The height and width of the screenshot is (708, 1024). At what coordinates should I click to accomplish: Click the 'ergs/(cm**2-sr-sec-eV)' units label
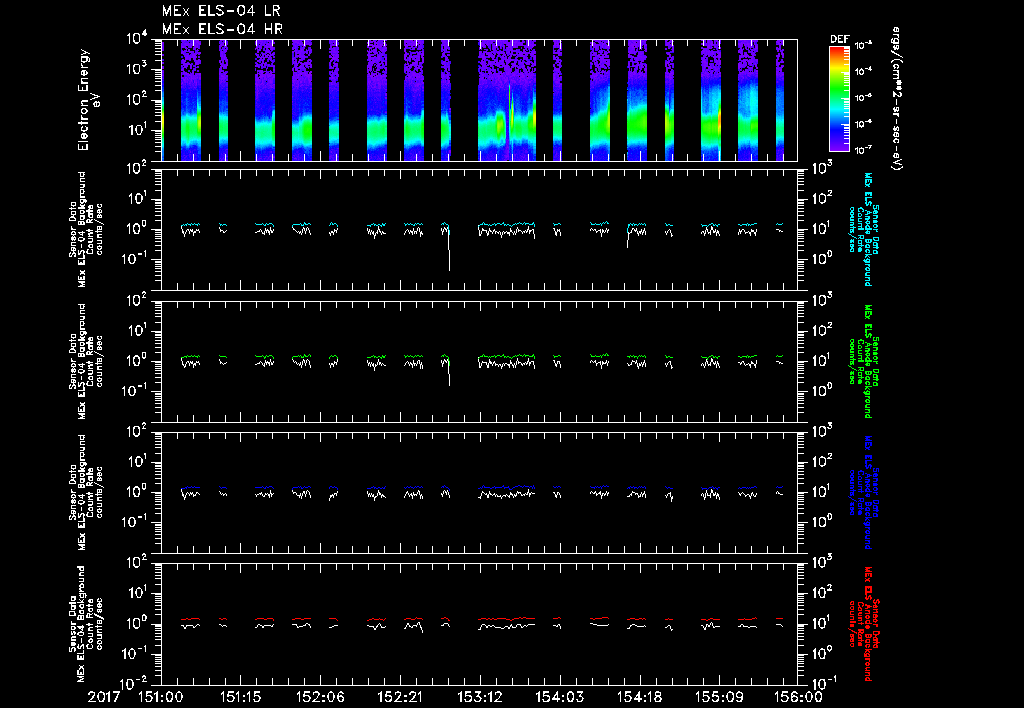click(x=896, y=99)
